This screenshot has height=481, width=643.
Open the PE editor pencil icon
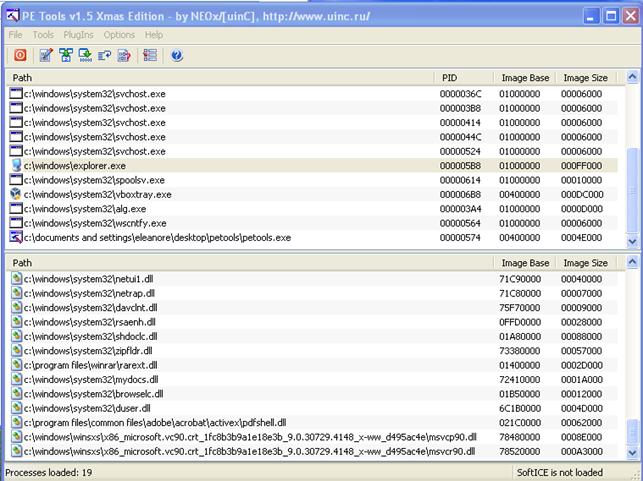(48, 55)
